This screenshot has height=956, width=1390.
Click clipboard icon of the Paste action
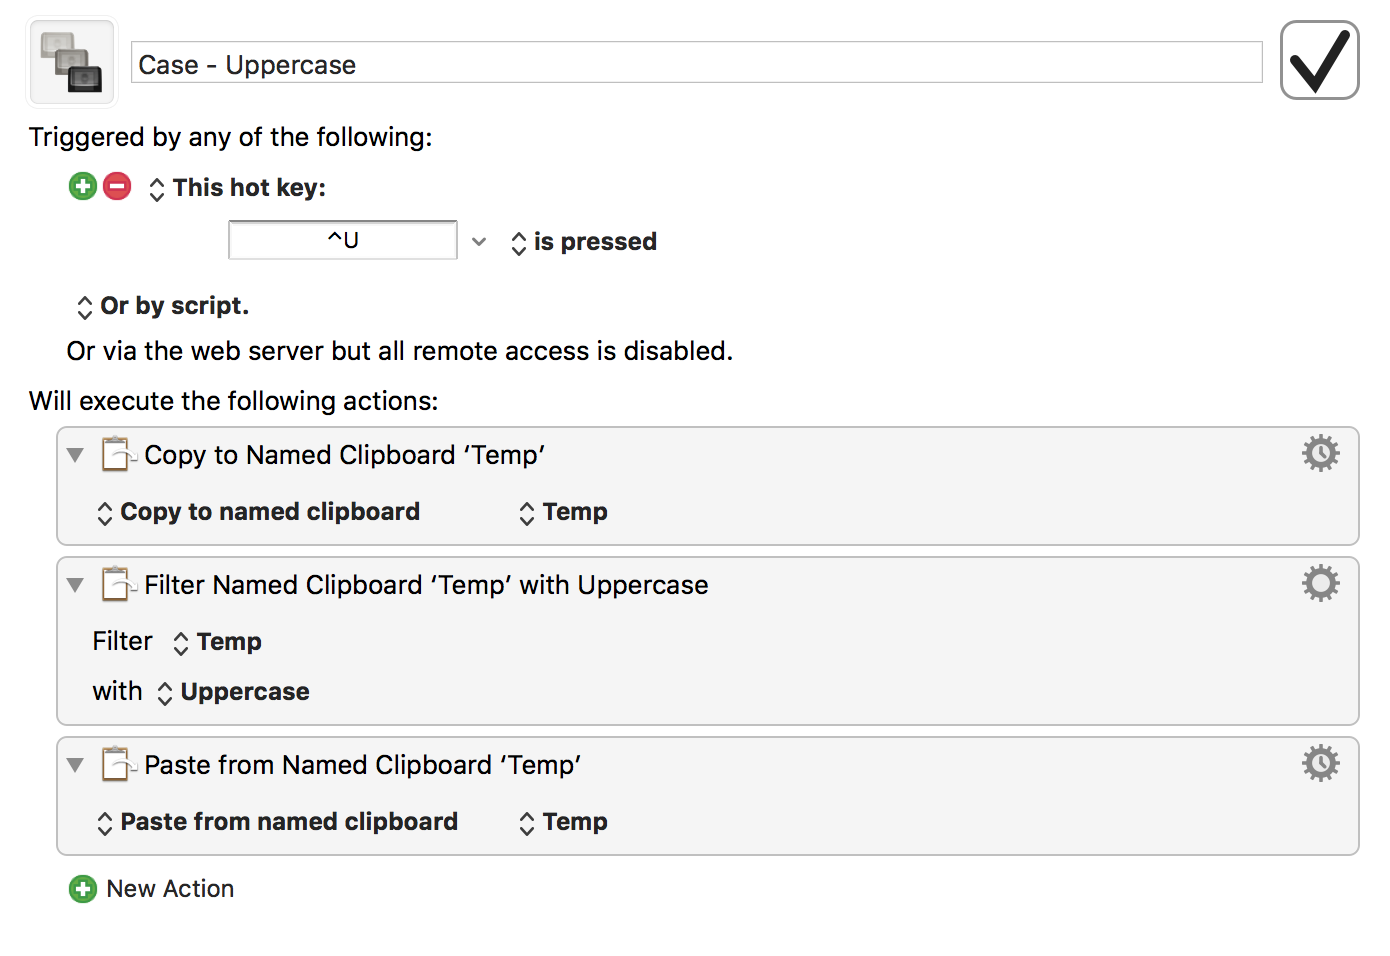point(118,764)
